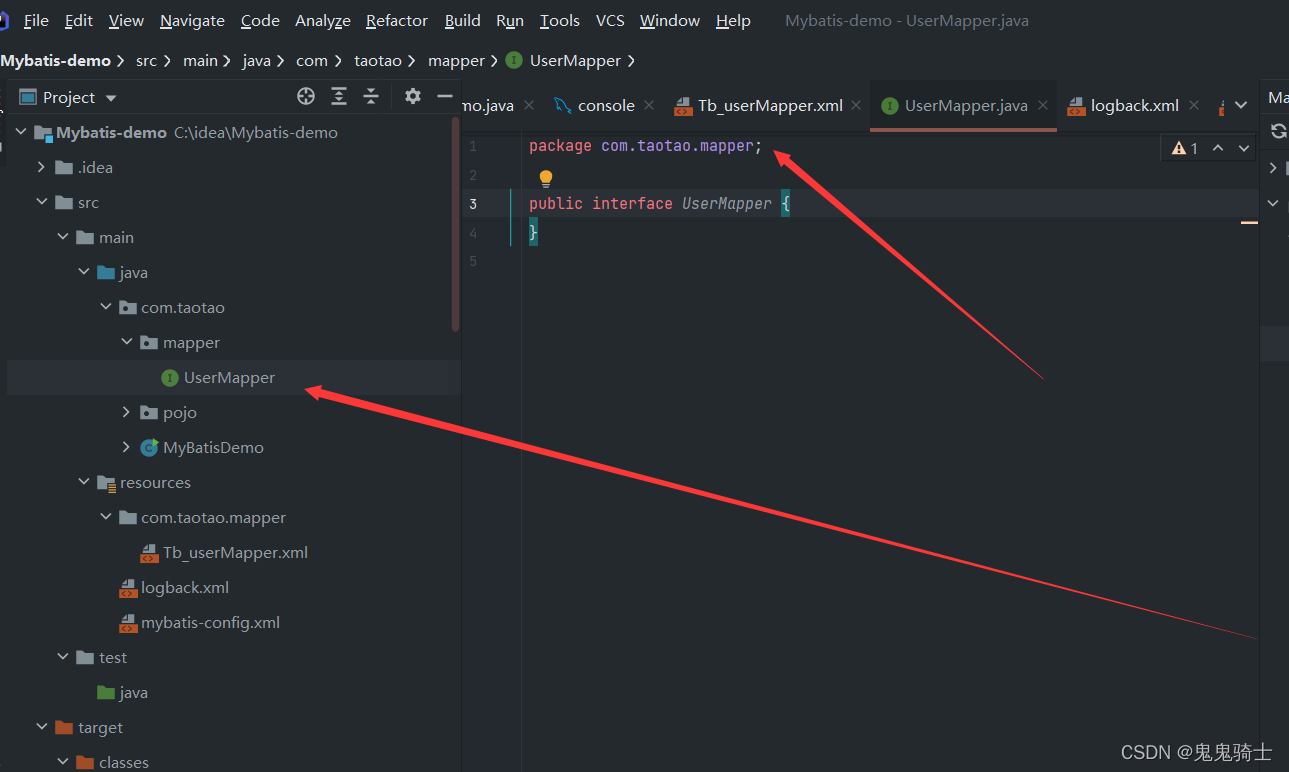Image resolution: width=1289 pixels, height=772 pixels.
Task: Collapse the Mybatis-demo root node
Action: [x=21, y=132]
